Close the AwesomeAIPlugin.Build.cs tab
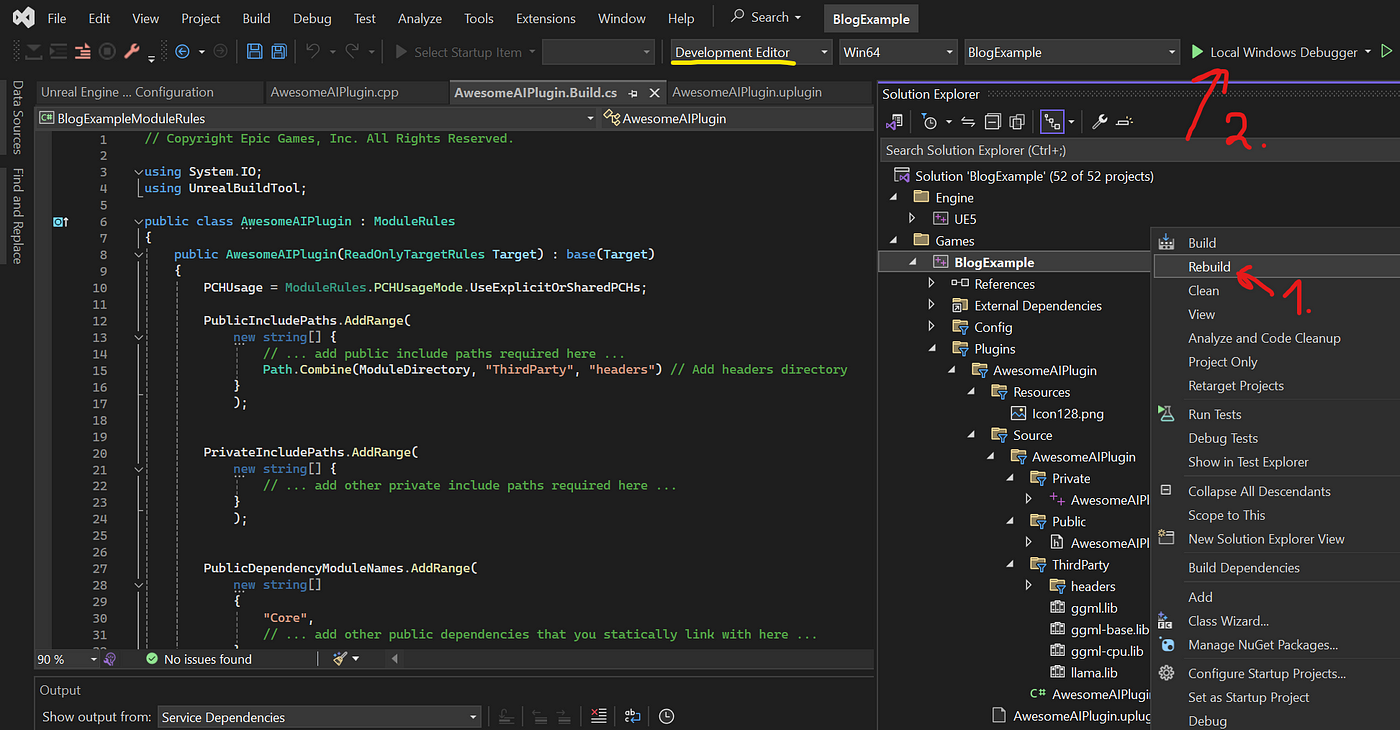 tap(655, 93)
